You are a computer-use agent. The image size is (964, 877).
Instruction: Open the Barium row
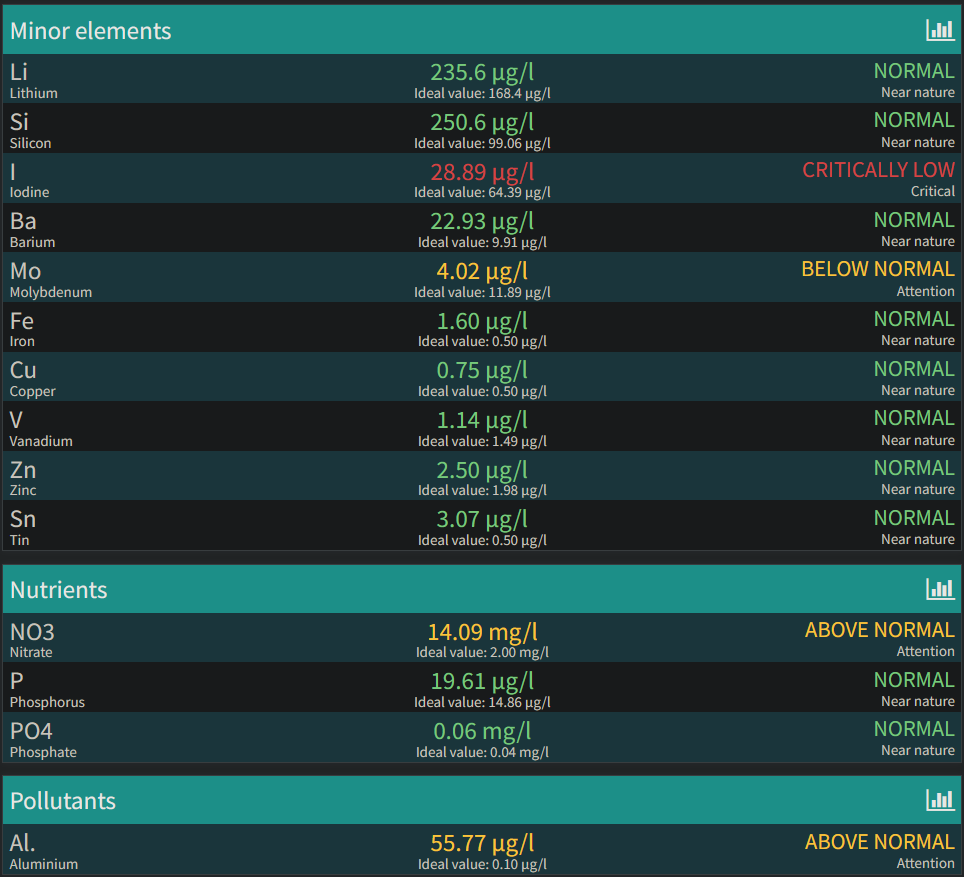tap(482, 228)
